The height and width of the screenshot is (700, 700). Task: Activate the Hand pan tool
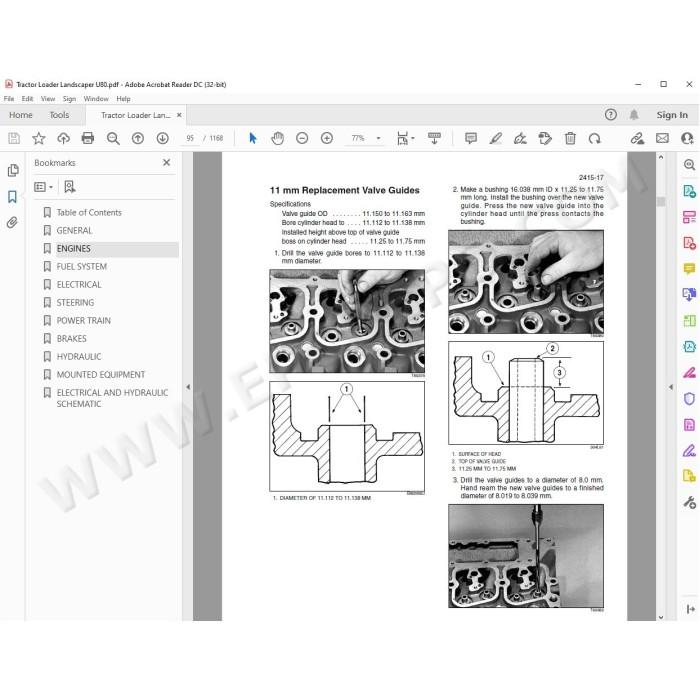(277, 138)
